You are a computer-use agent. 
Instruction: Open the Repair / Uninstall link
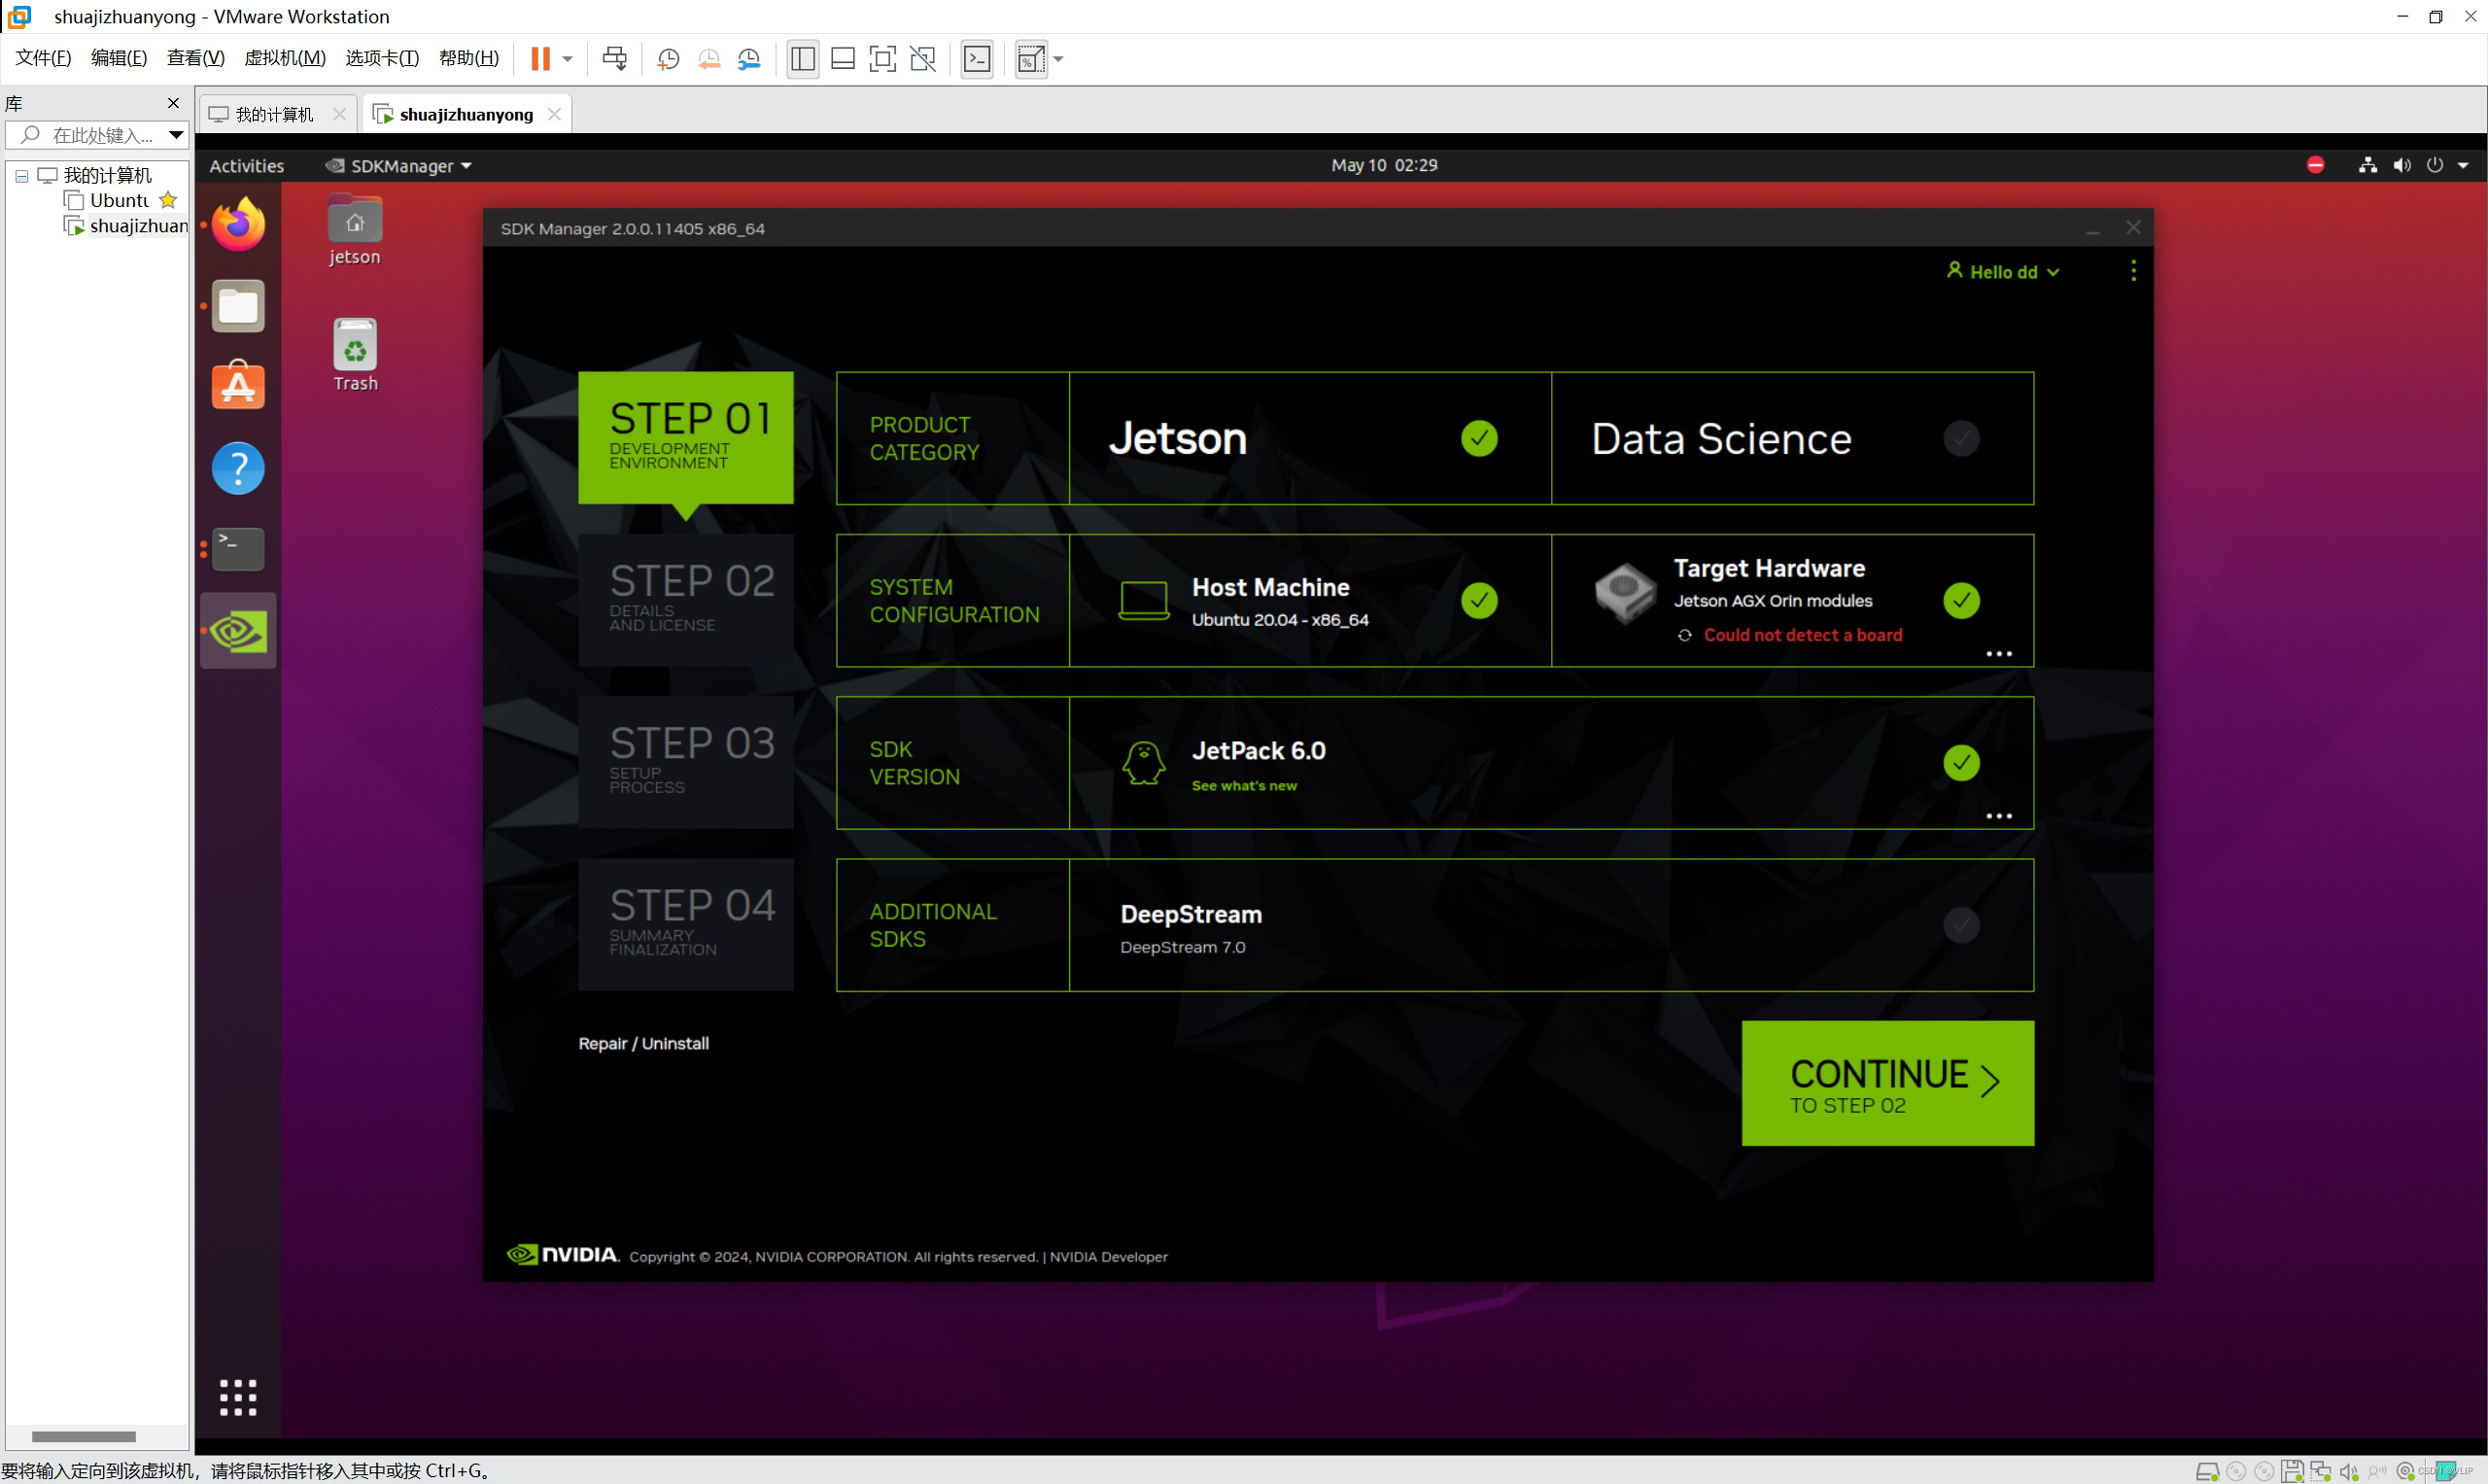[x=643, y=1043]
